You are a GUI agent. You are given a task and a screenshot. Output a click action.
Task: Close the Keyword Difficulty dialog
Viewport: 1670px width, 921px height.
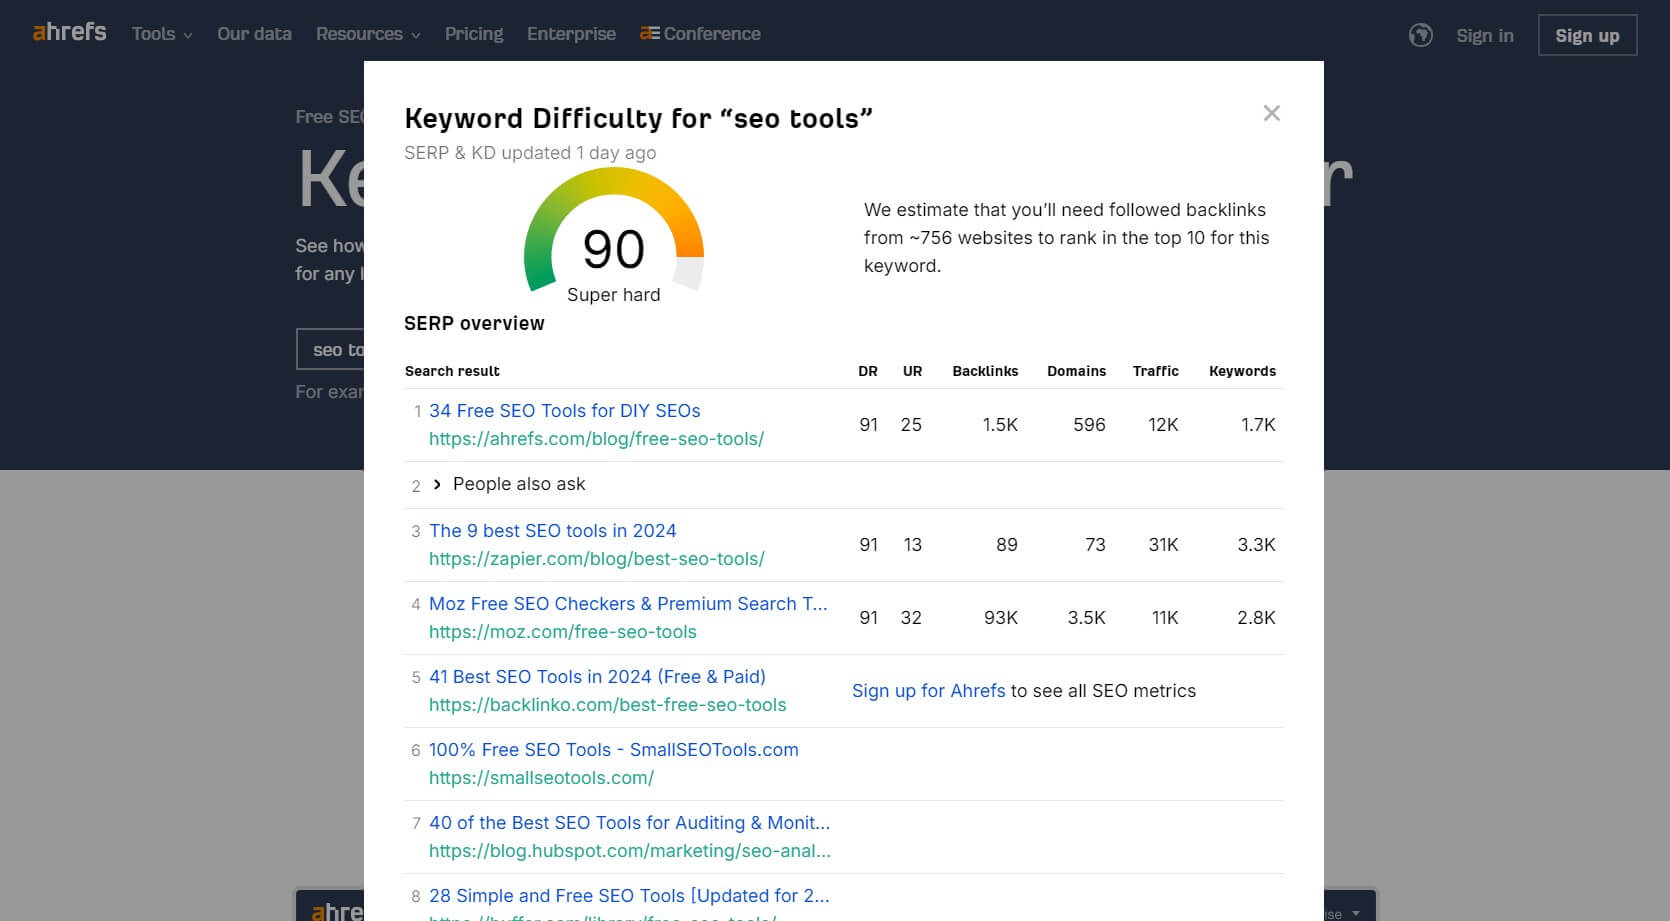click(1271, 113)
